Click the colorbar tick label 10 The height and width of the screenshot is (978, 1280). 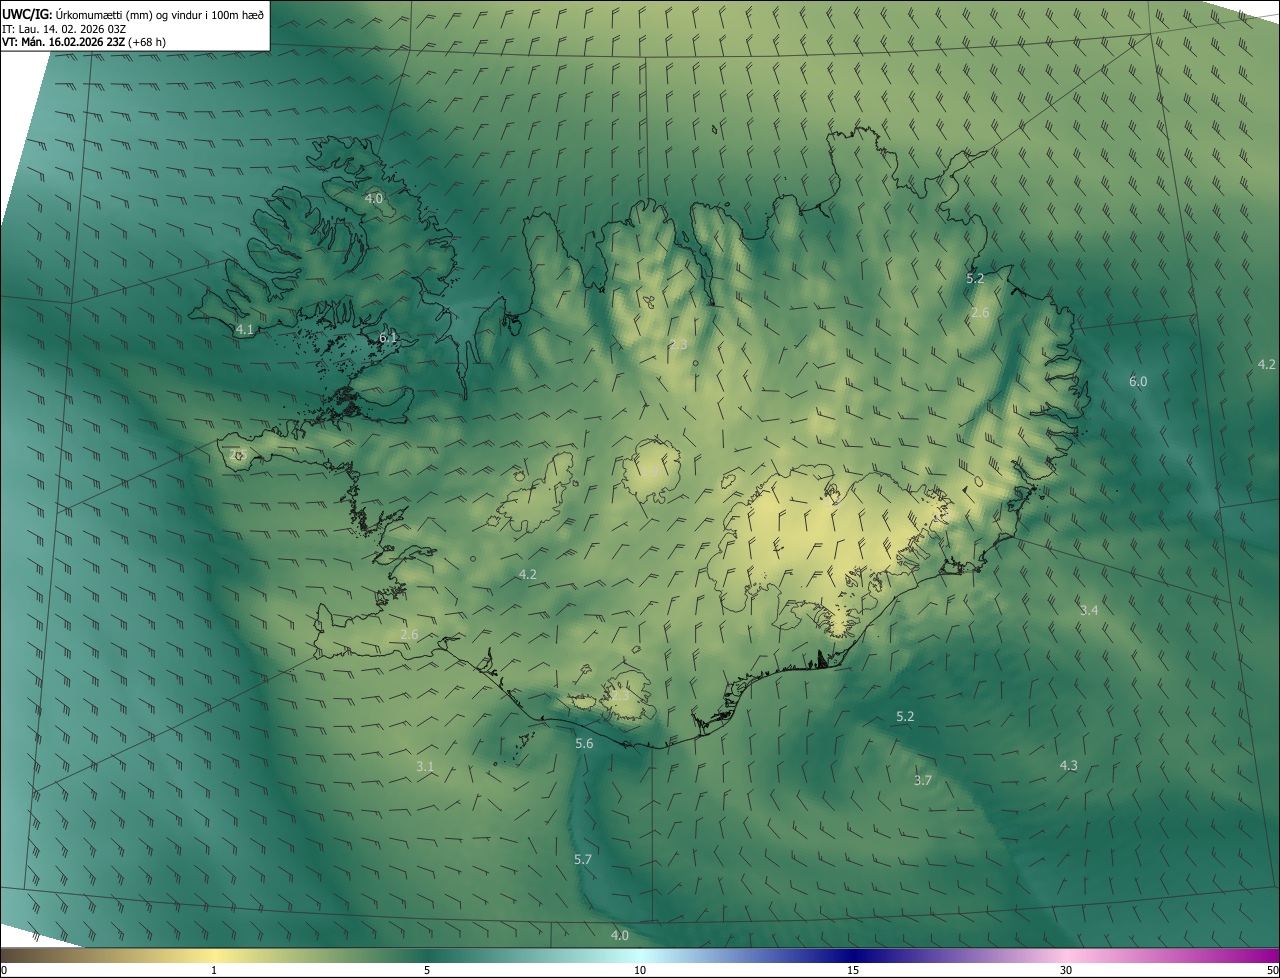tap(640, 970)
